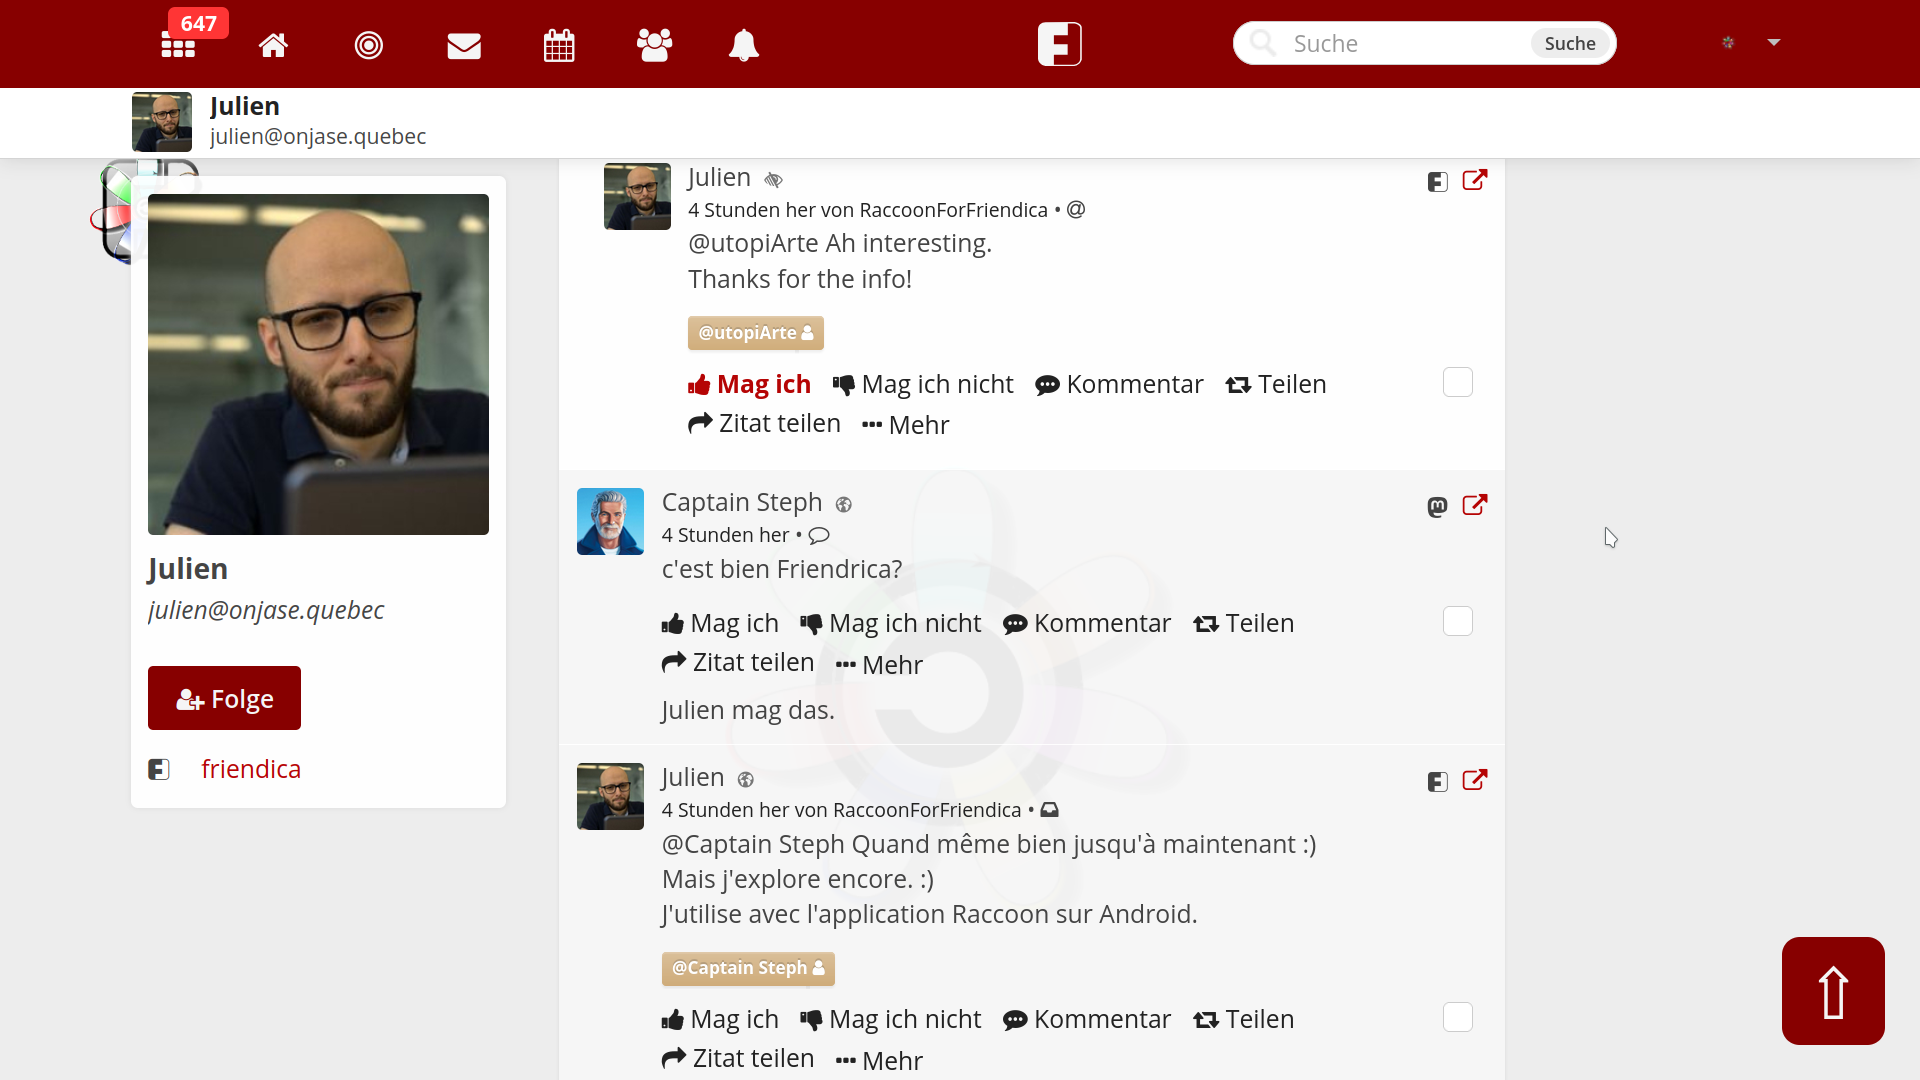Open the calendar icon

559,45
